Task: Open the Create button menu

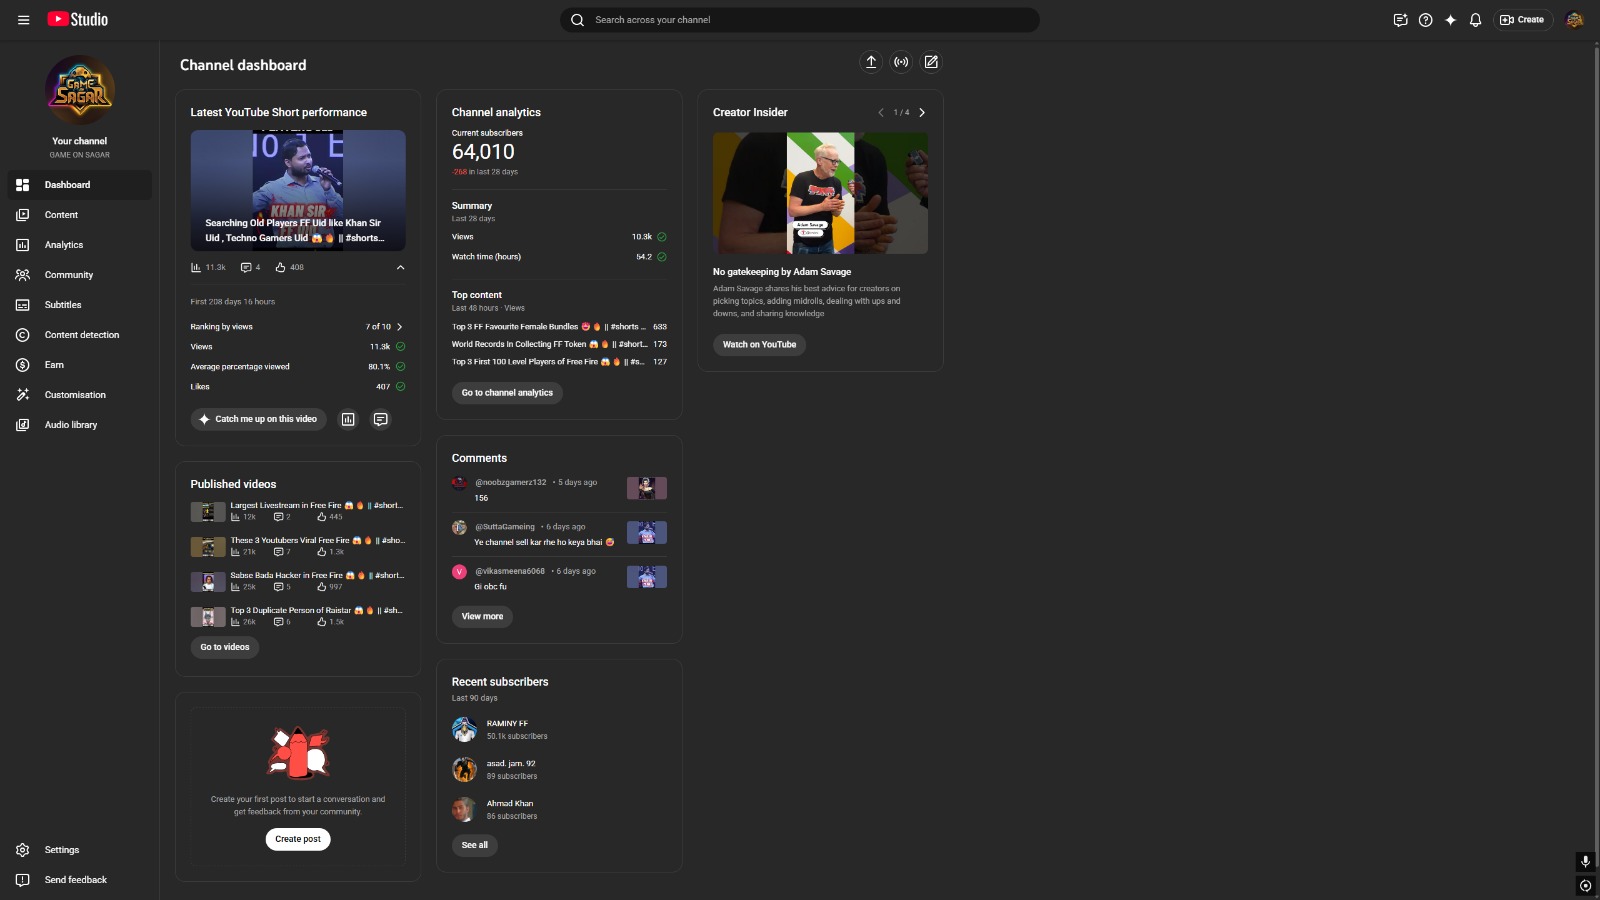Action: (1522, 20)
